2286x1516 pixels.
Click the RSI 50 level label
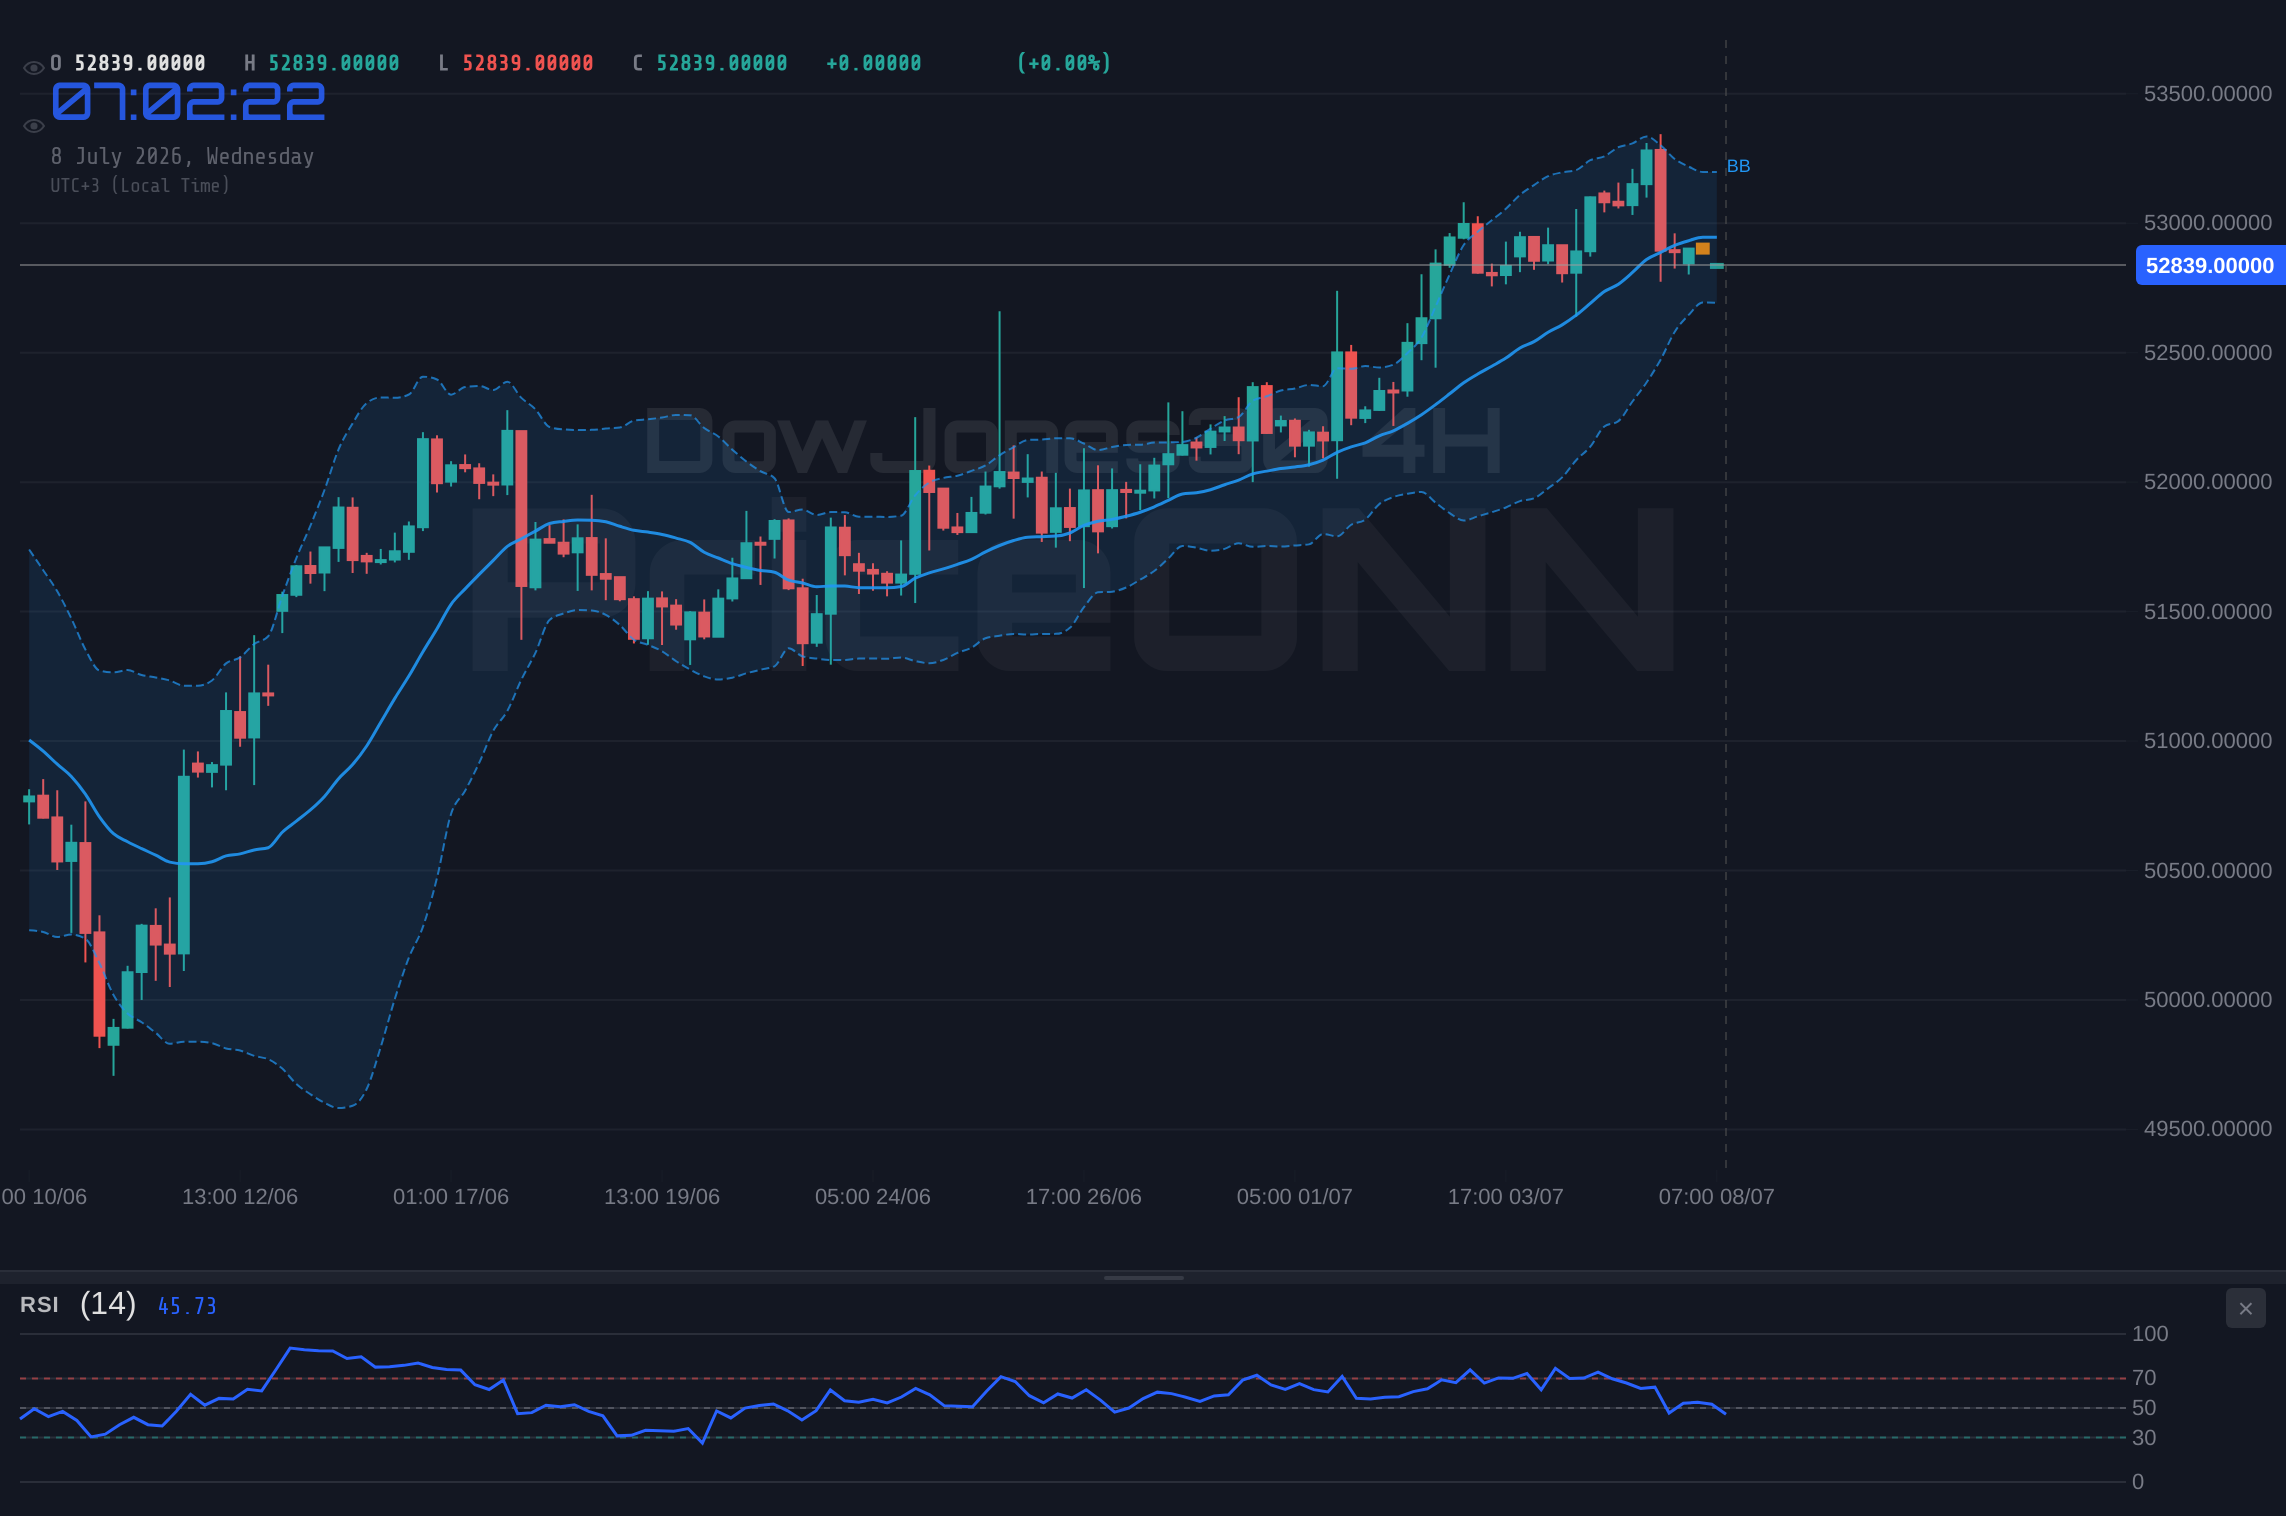tap(2144, 1408)
